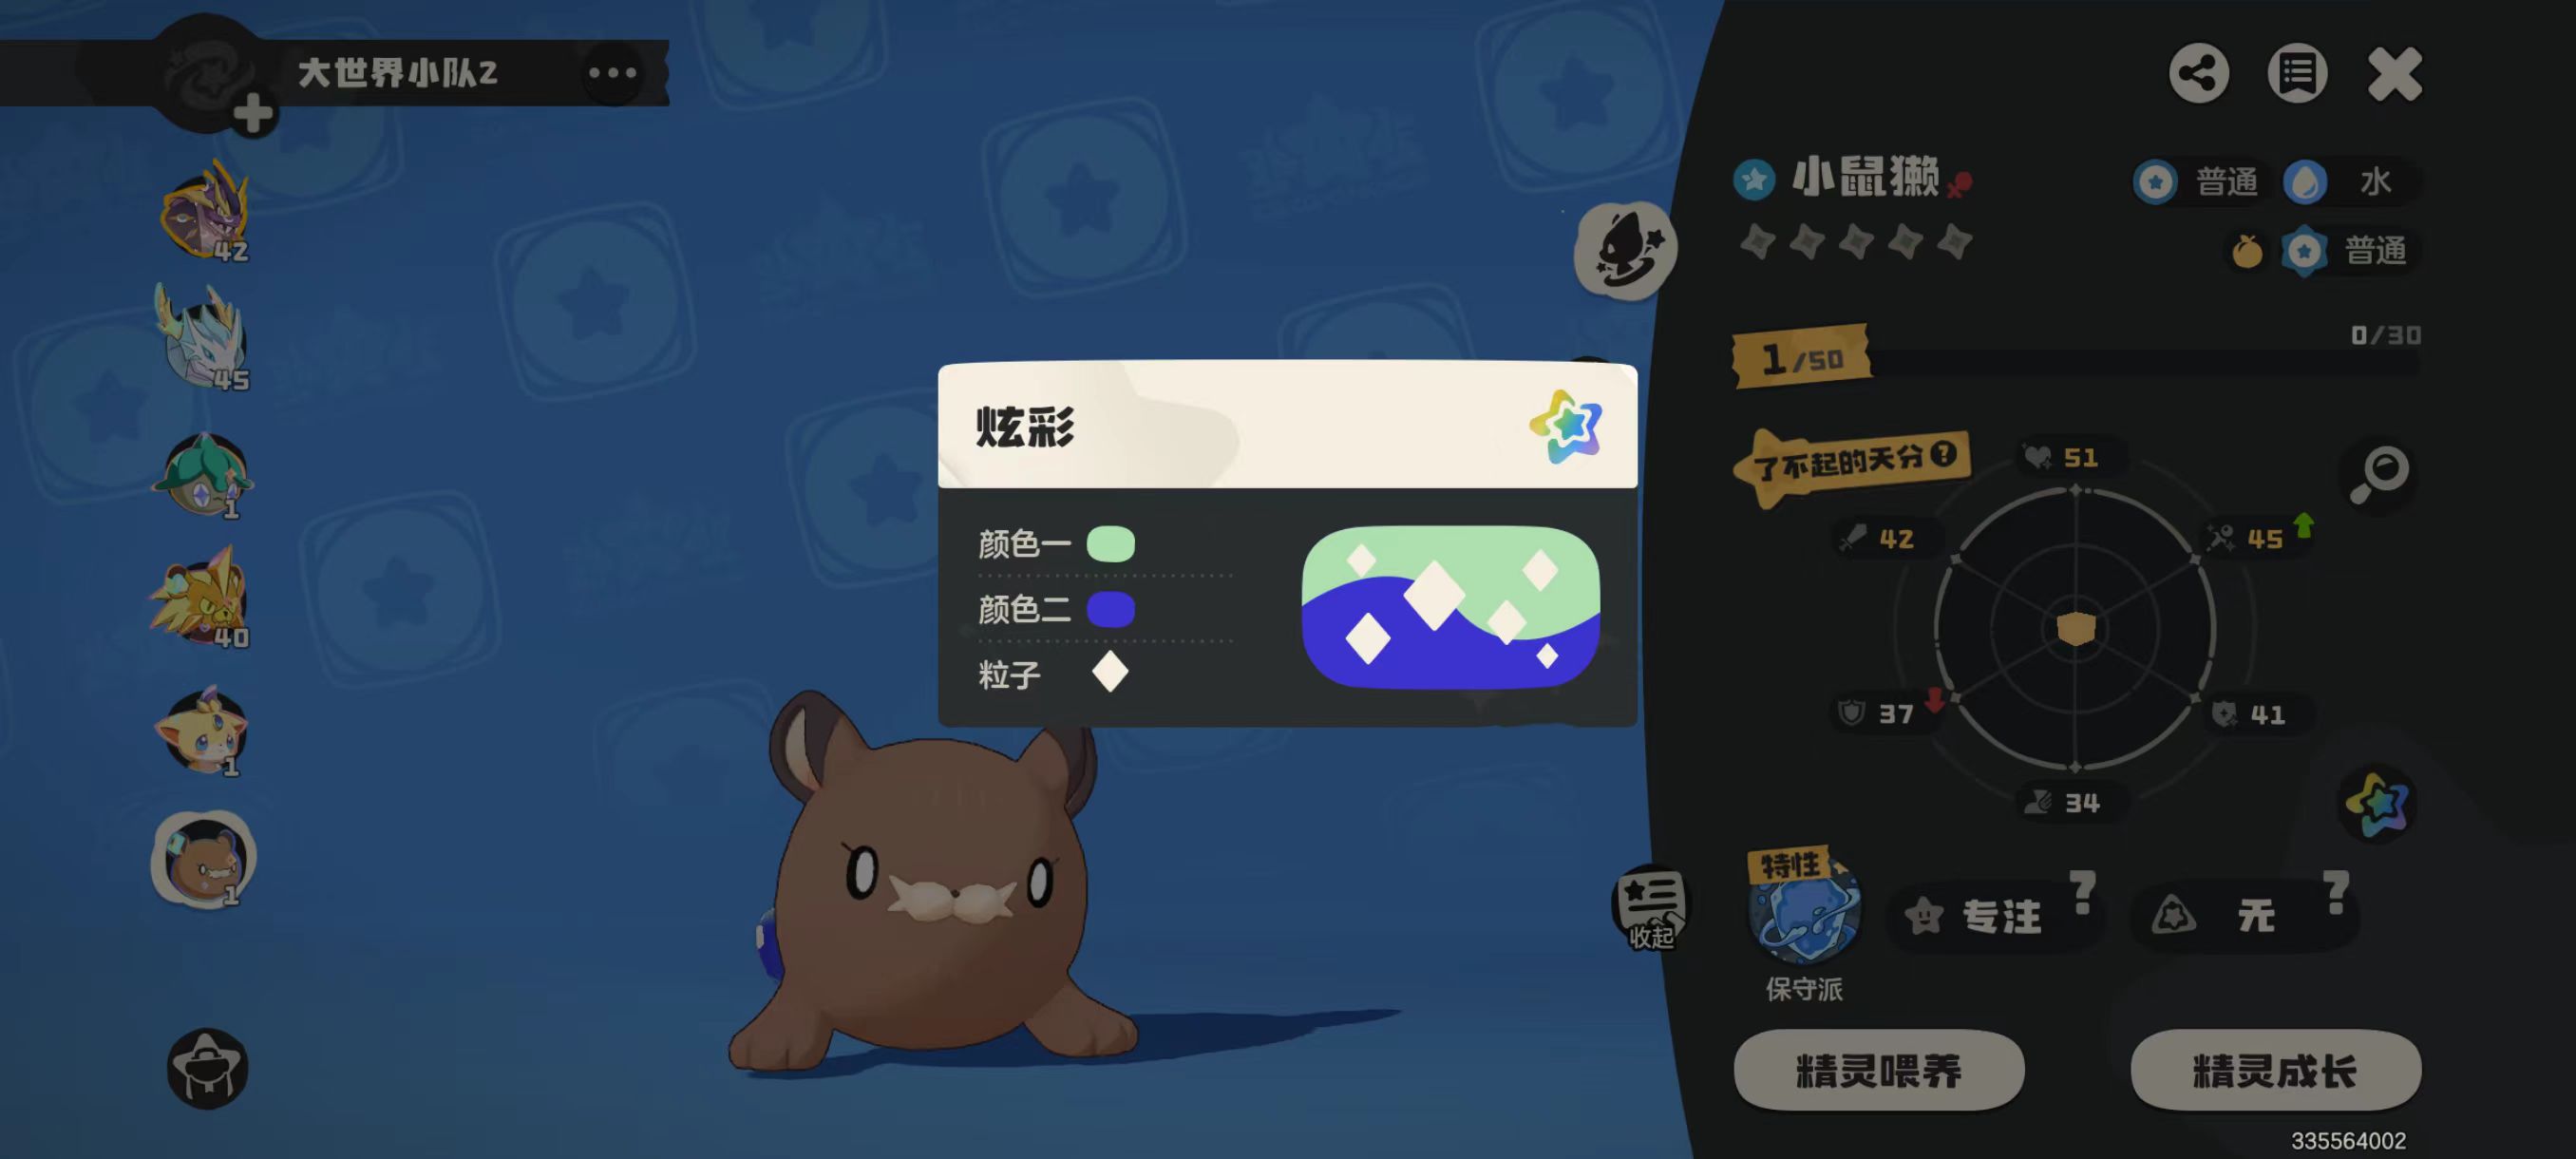This screenshot has height=1159, width=2576.
Task: Click the 颜色一 green swatch
Action: tap(1110, 544)
